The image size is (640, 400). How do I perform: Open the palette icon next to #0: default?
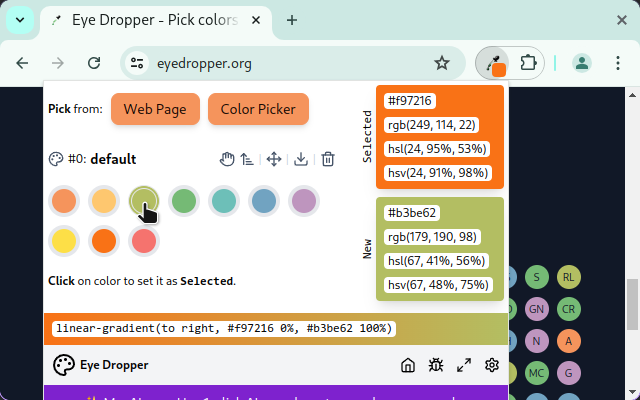click(56, 159)
